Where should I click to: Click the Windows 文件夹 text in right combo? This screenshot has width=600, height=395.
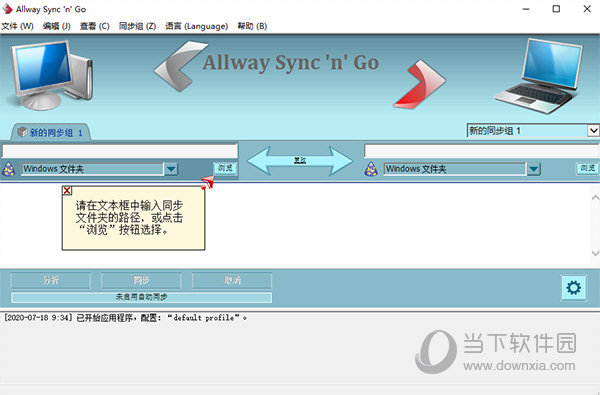416,169
